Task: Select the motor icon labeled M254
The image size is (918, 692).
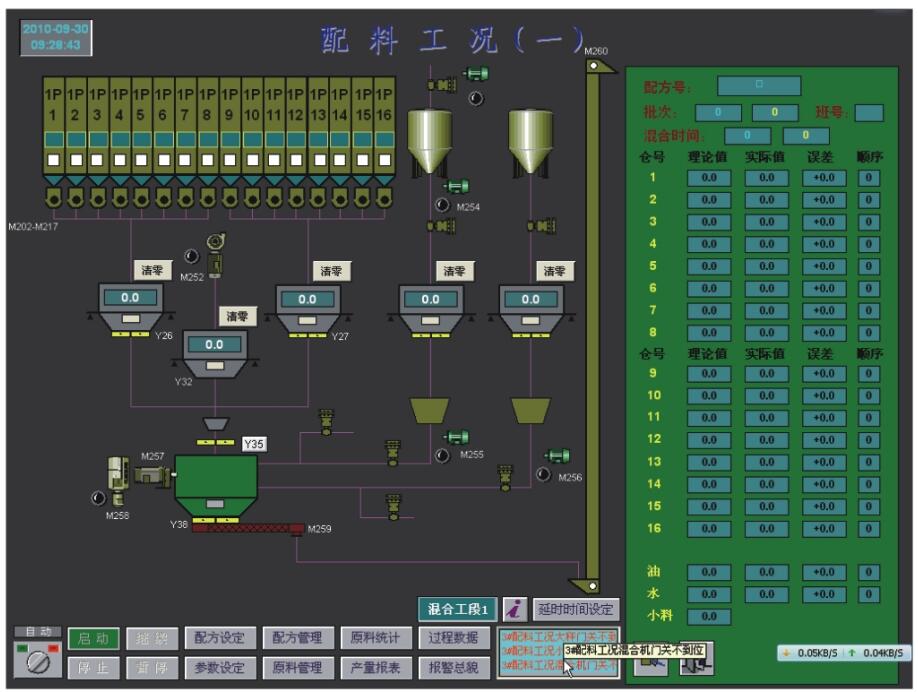Action: (458, 186)
